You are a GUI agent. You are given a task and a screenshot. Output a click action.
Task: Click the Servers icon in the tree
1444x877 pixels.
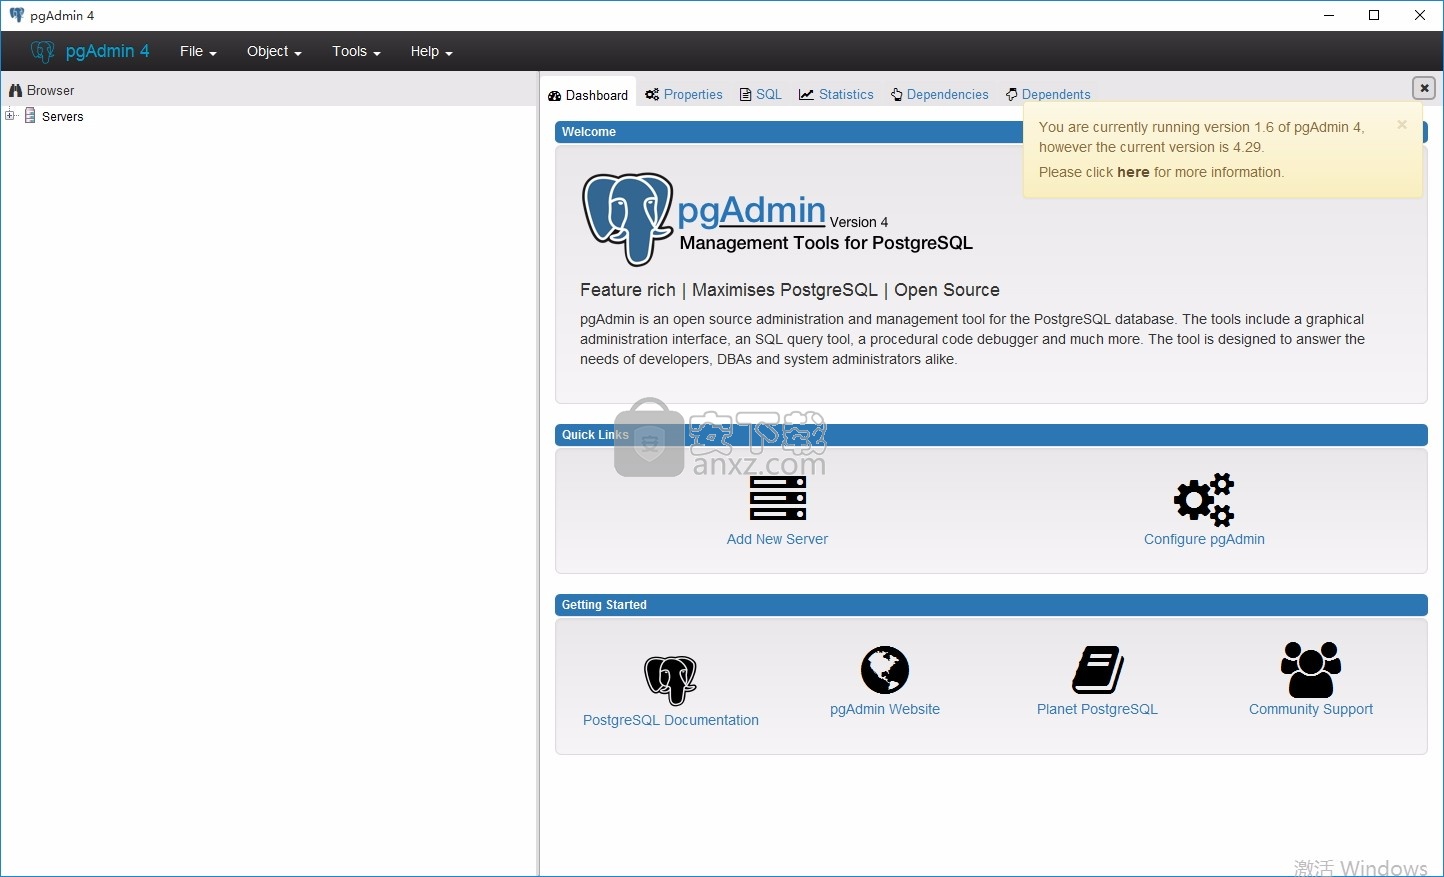30,116
